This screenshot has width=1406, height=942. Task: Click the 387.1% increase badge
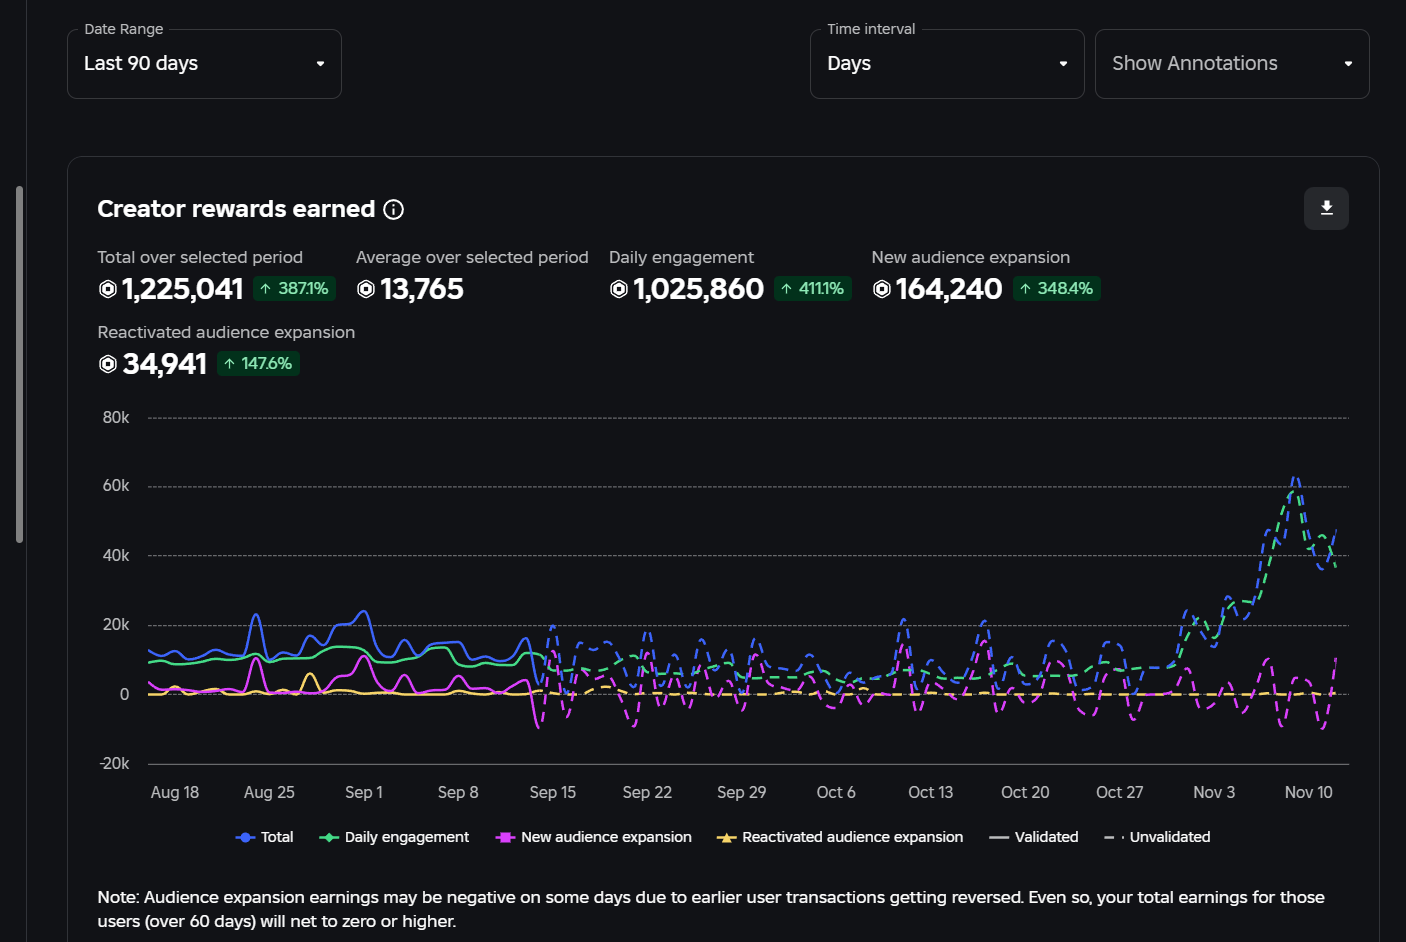pyautogui.click(x=294, y=288)
